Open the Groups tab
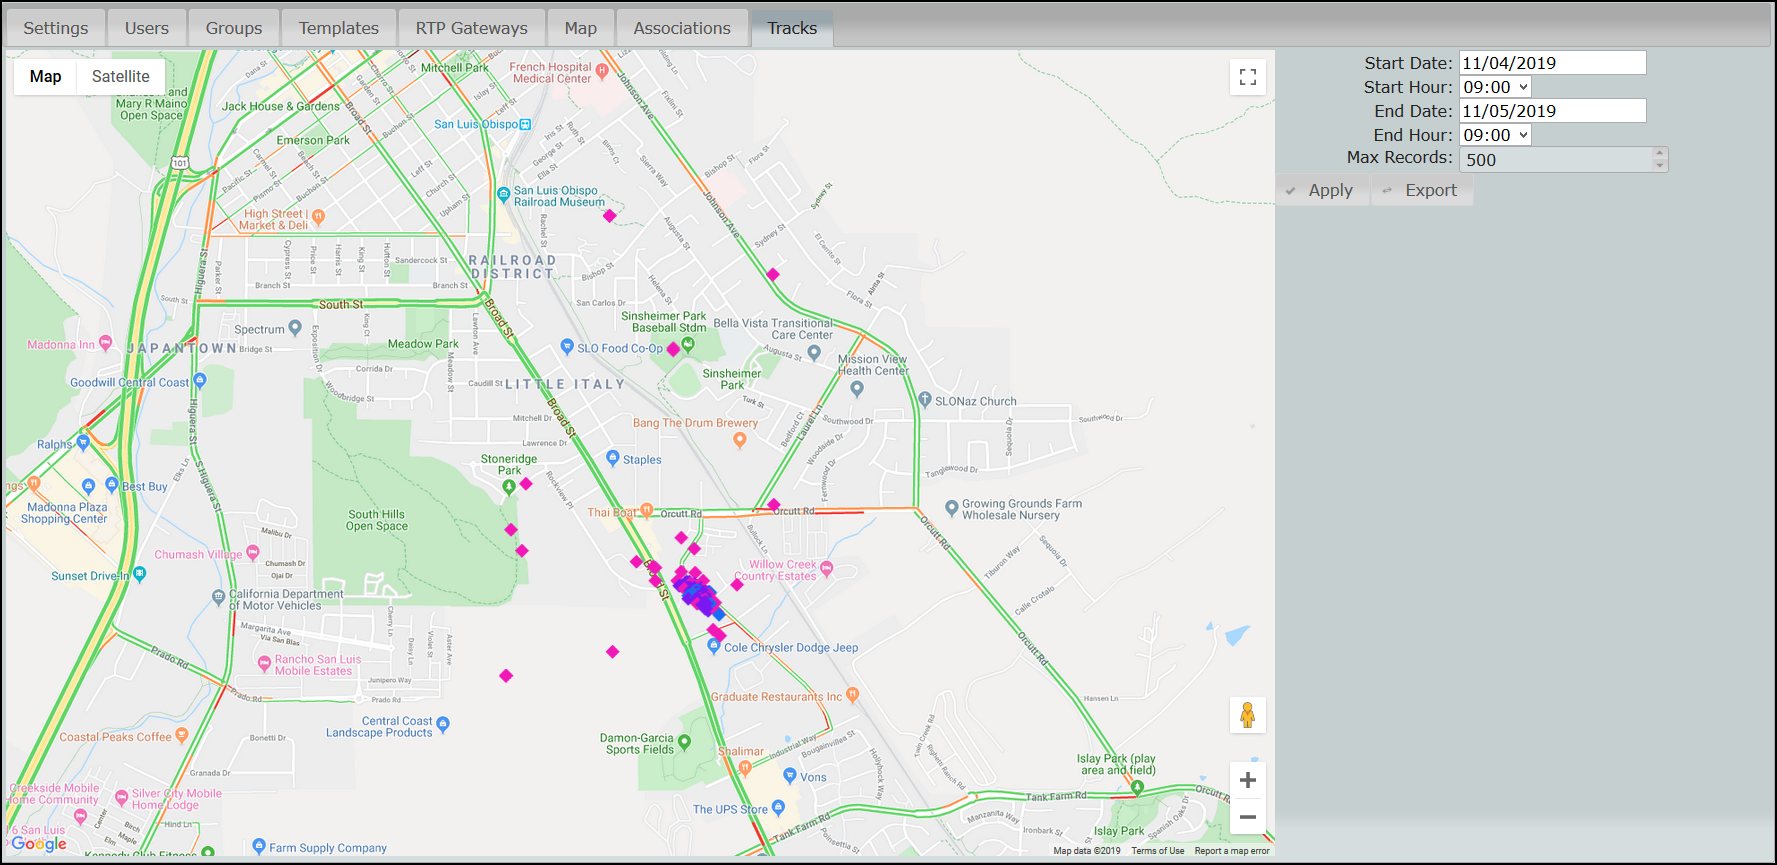Screen dimensions: 1777x865 click(x=234, y=28)
